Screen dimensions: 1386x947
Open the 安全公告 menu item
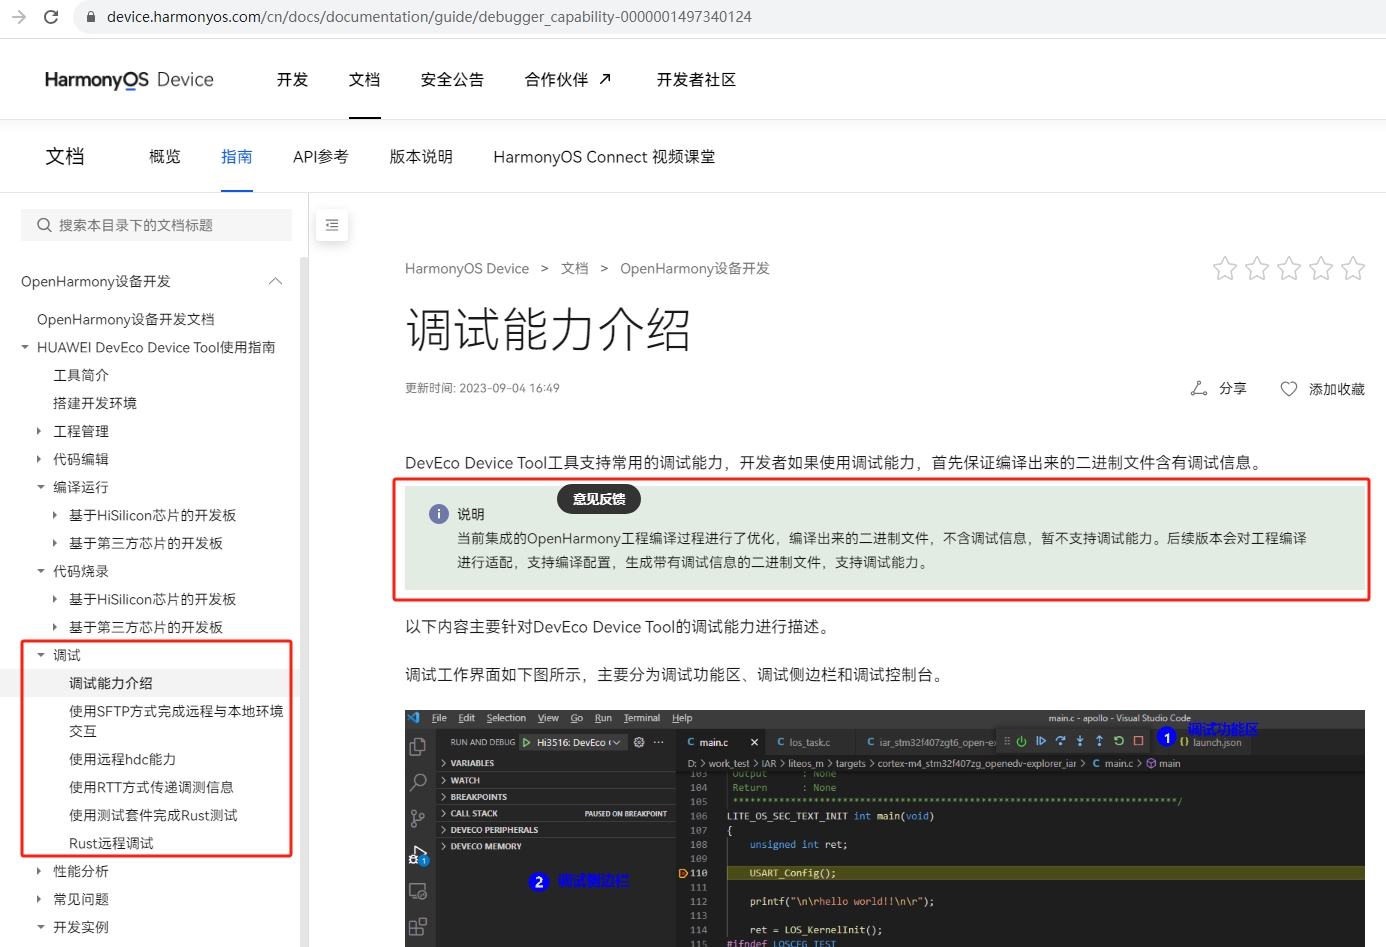[x=452, y=80]
